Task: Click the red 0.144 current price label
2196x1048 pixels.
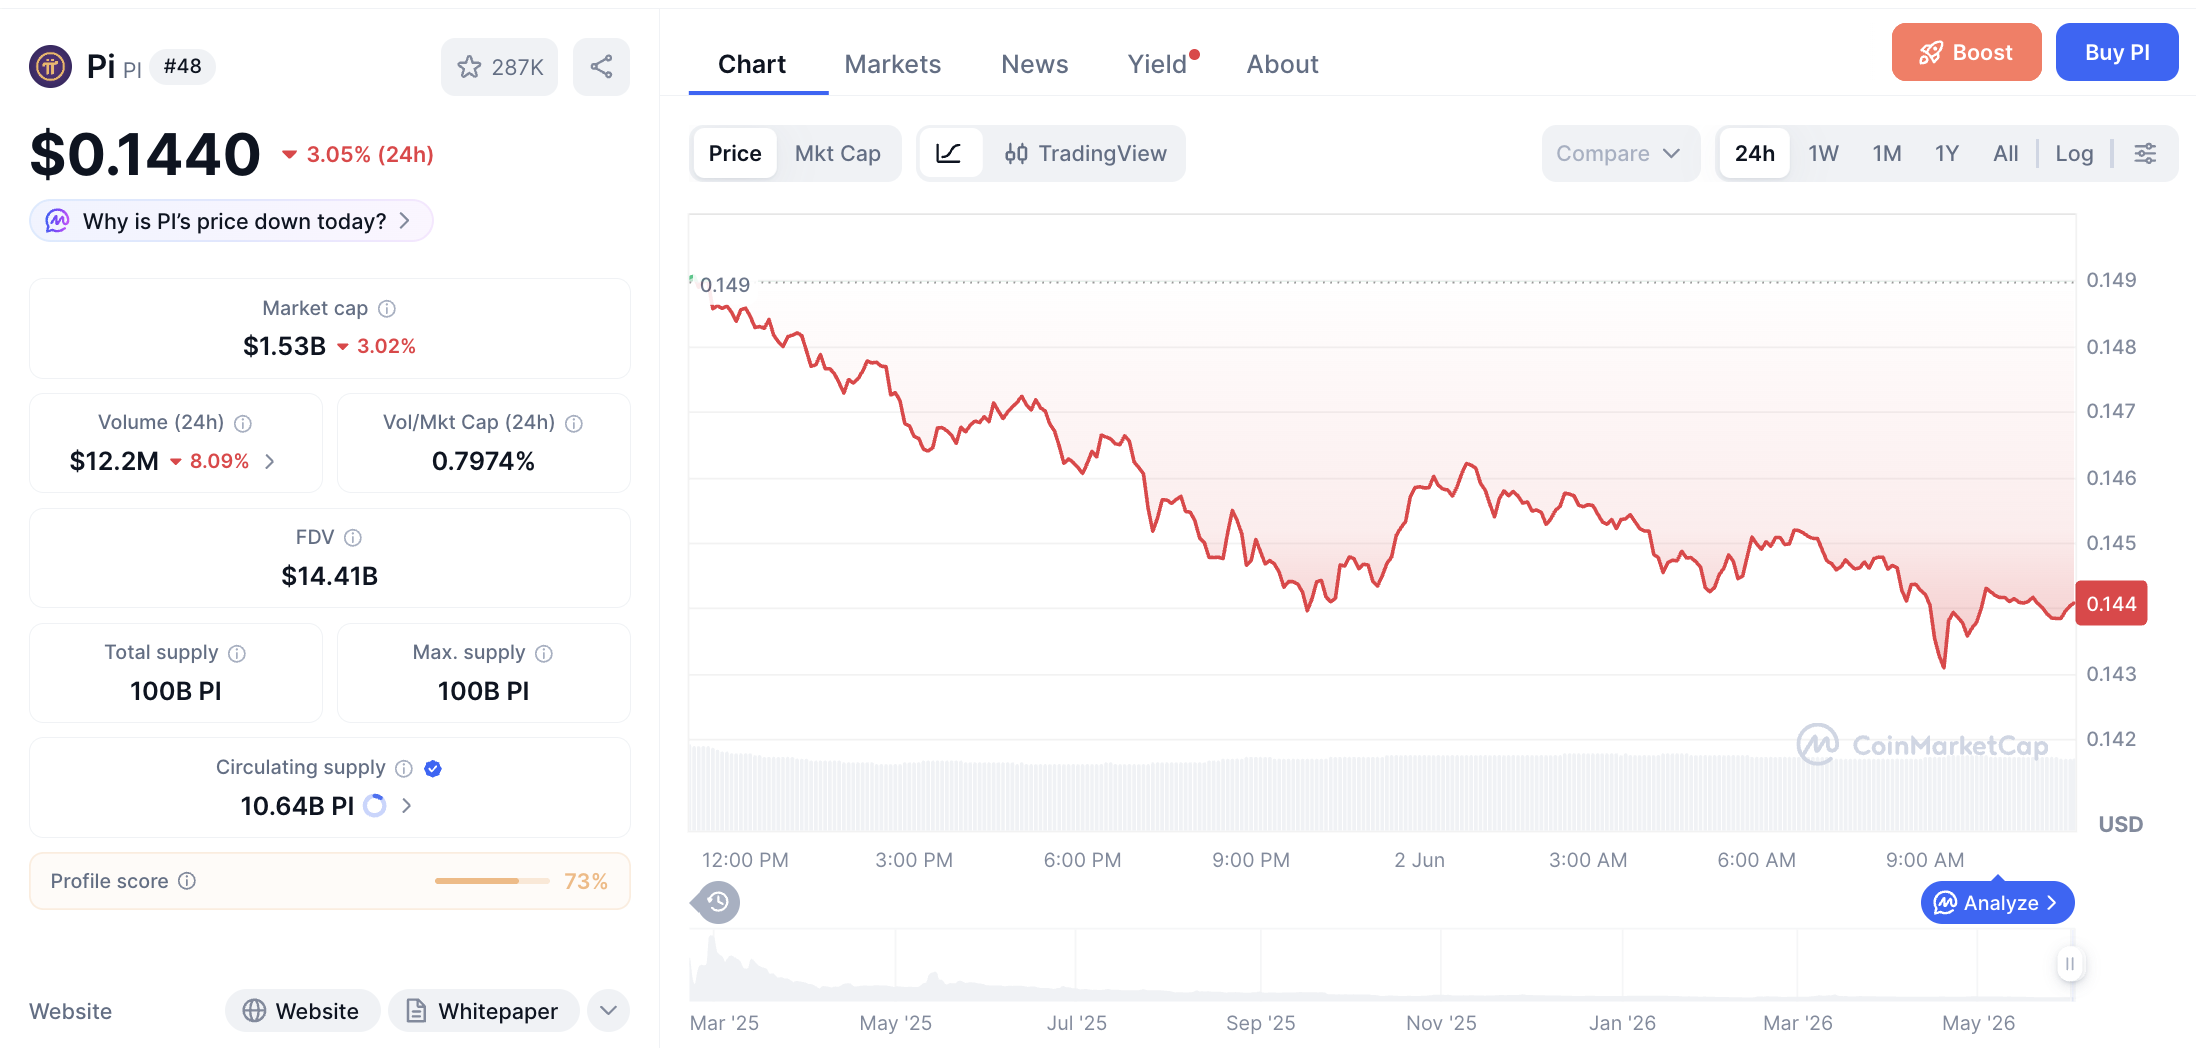Action: click(2111, 604)
